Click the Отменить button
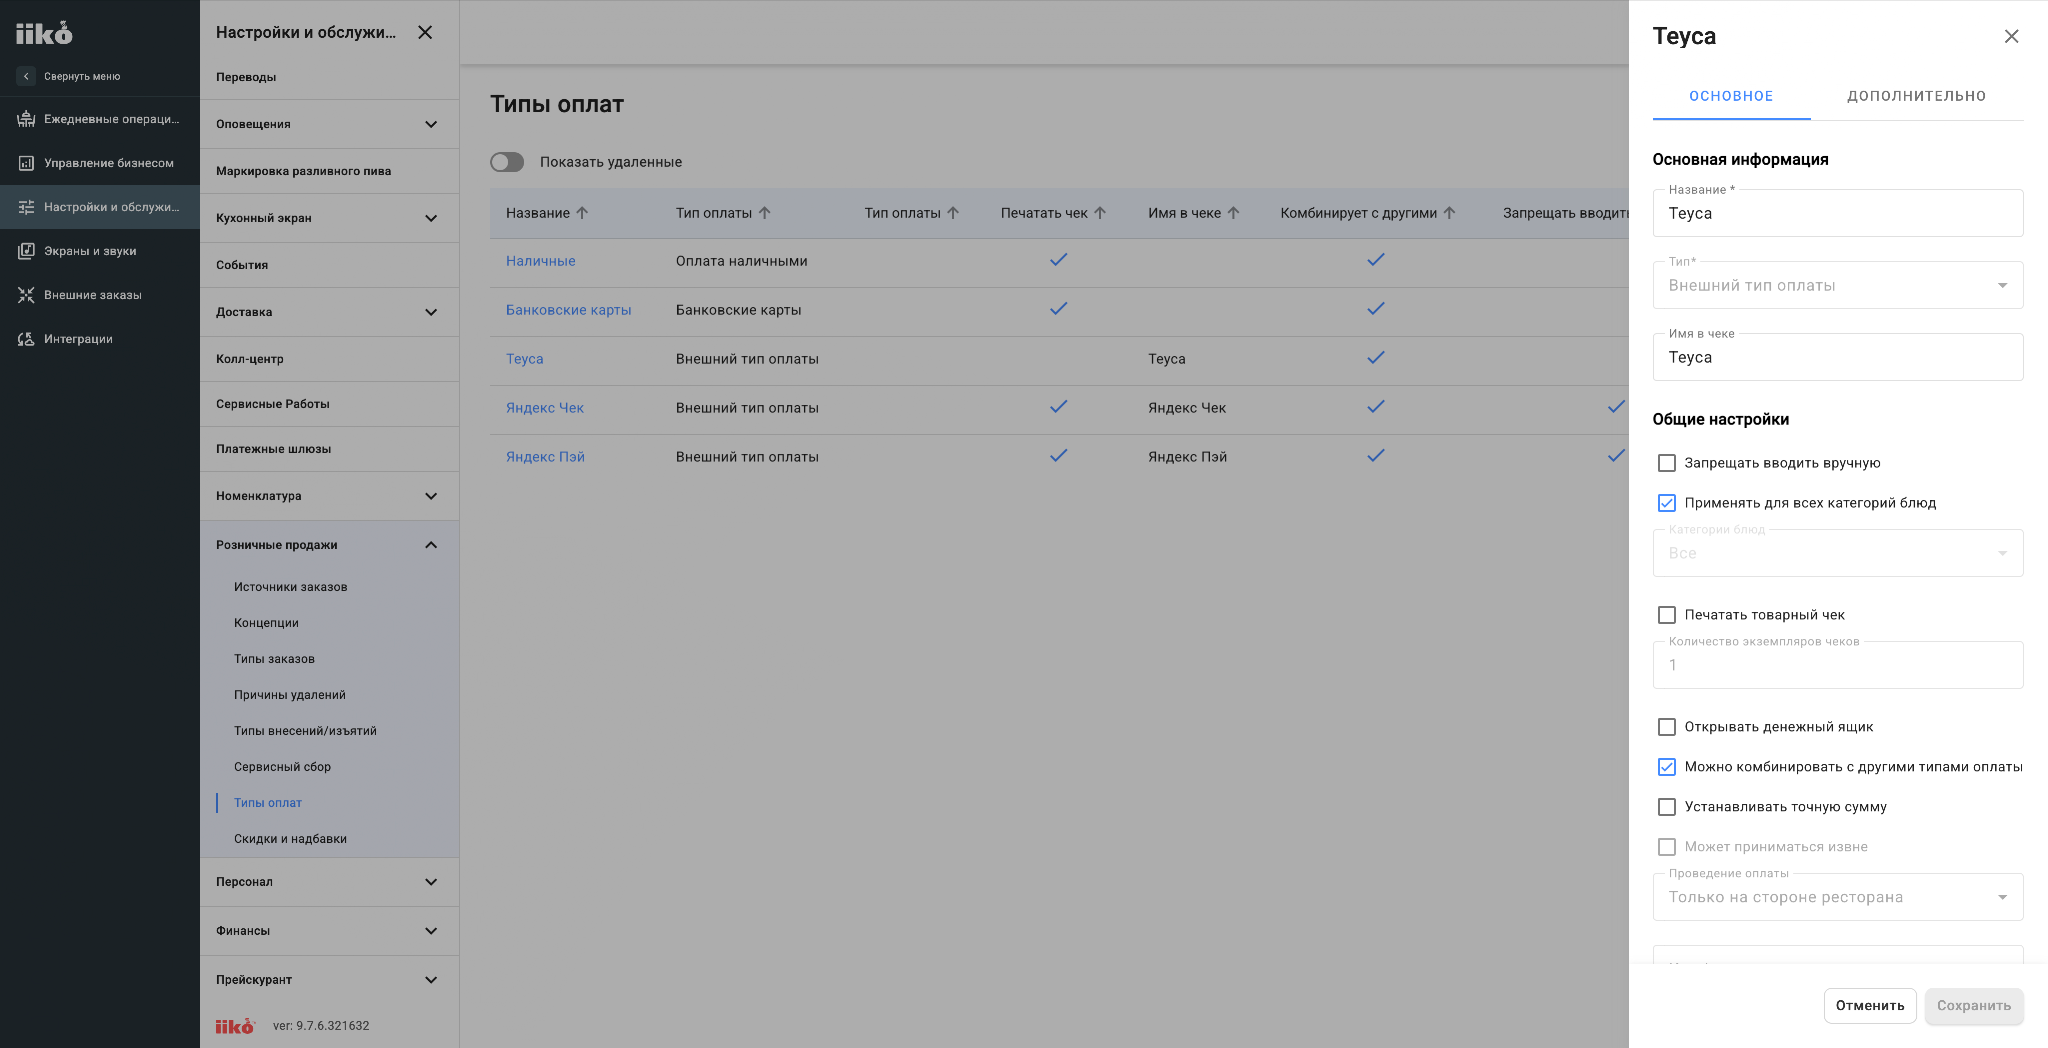 point(1870,1006)
